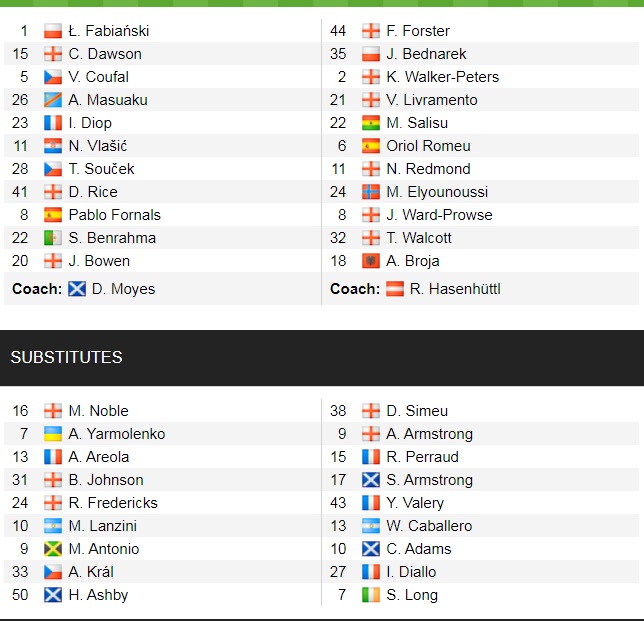Screen dimensions: 644x621
Task: Click substitute M. Lanzini's name
Action: 103,526
